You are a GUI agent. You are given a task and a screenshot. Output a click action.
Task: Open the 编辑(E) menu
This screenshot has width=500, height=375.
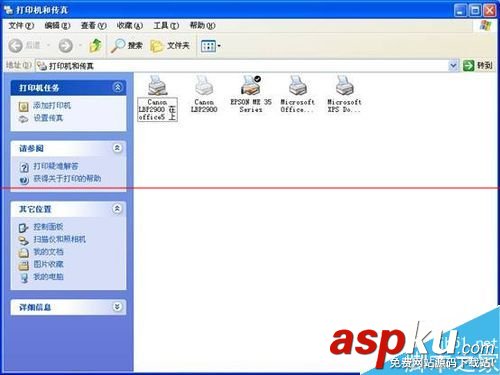[x=57, y=26]
